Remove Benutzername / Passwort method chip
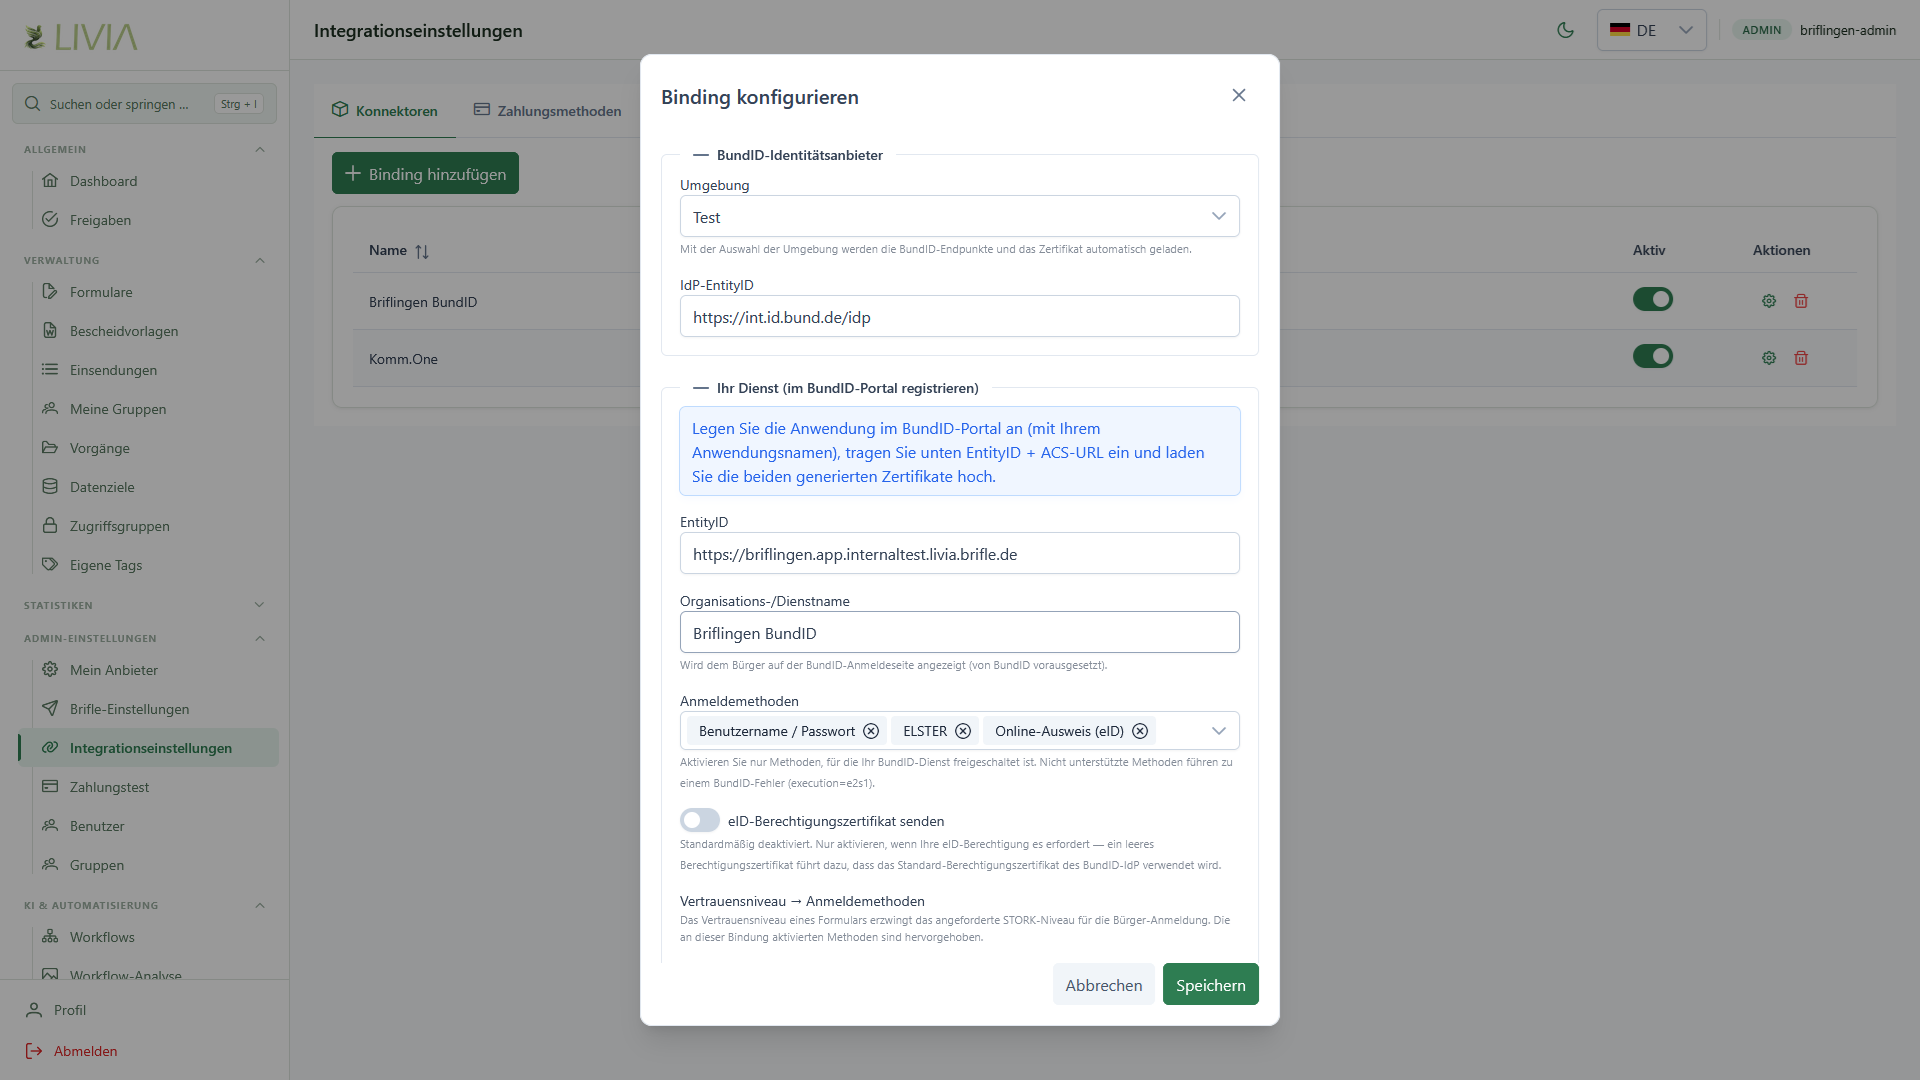The image size is (1920, 1080). point(871,731)
